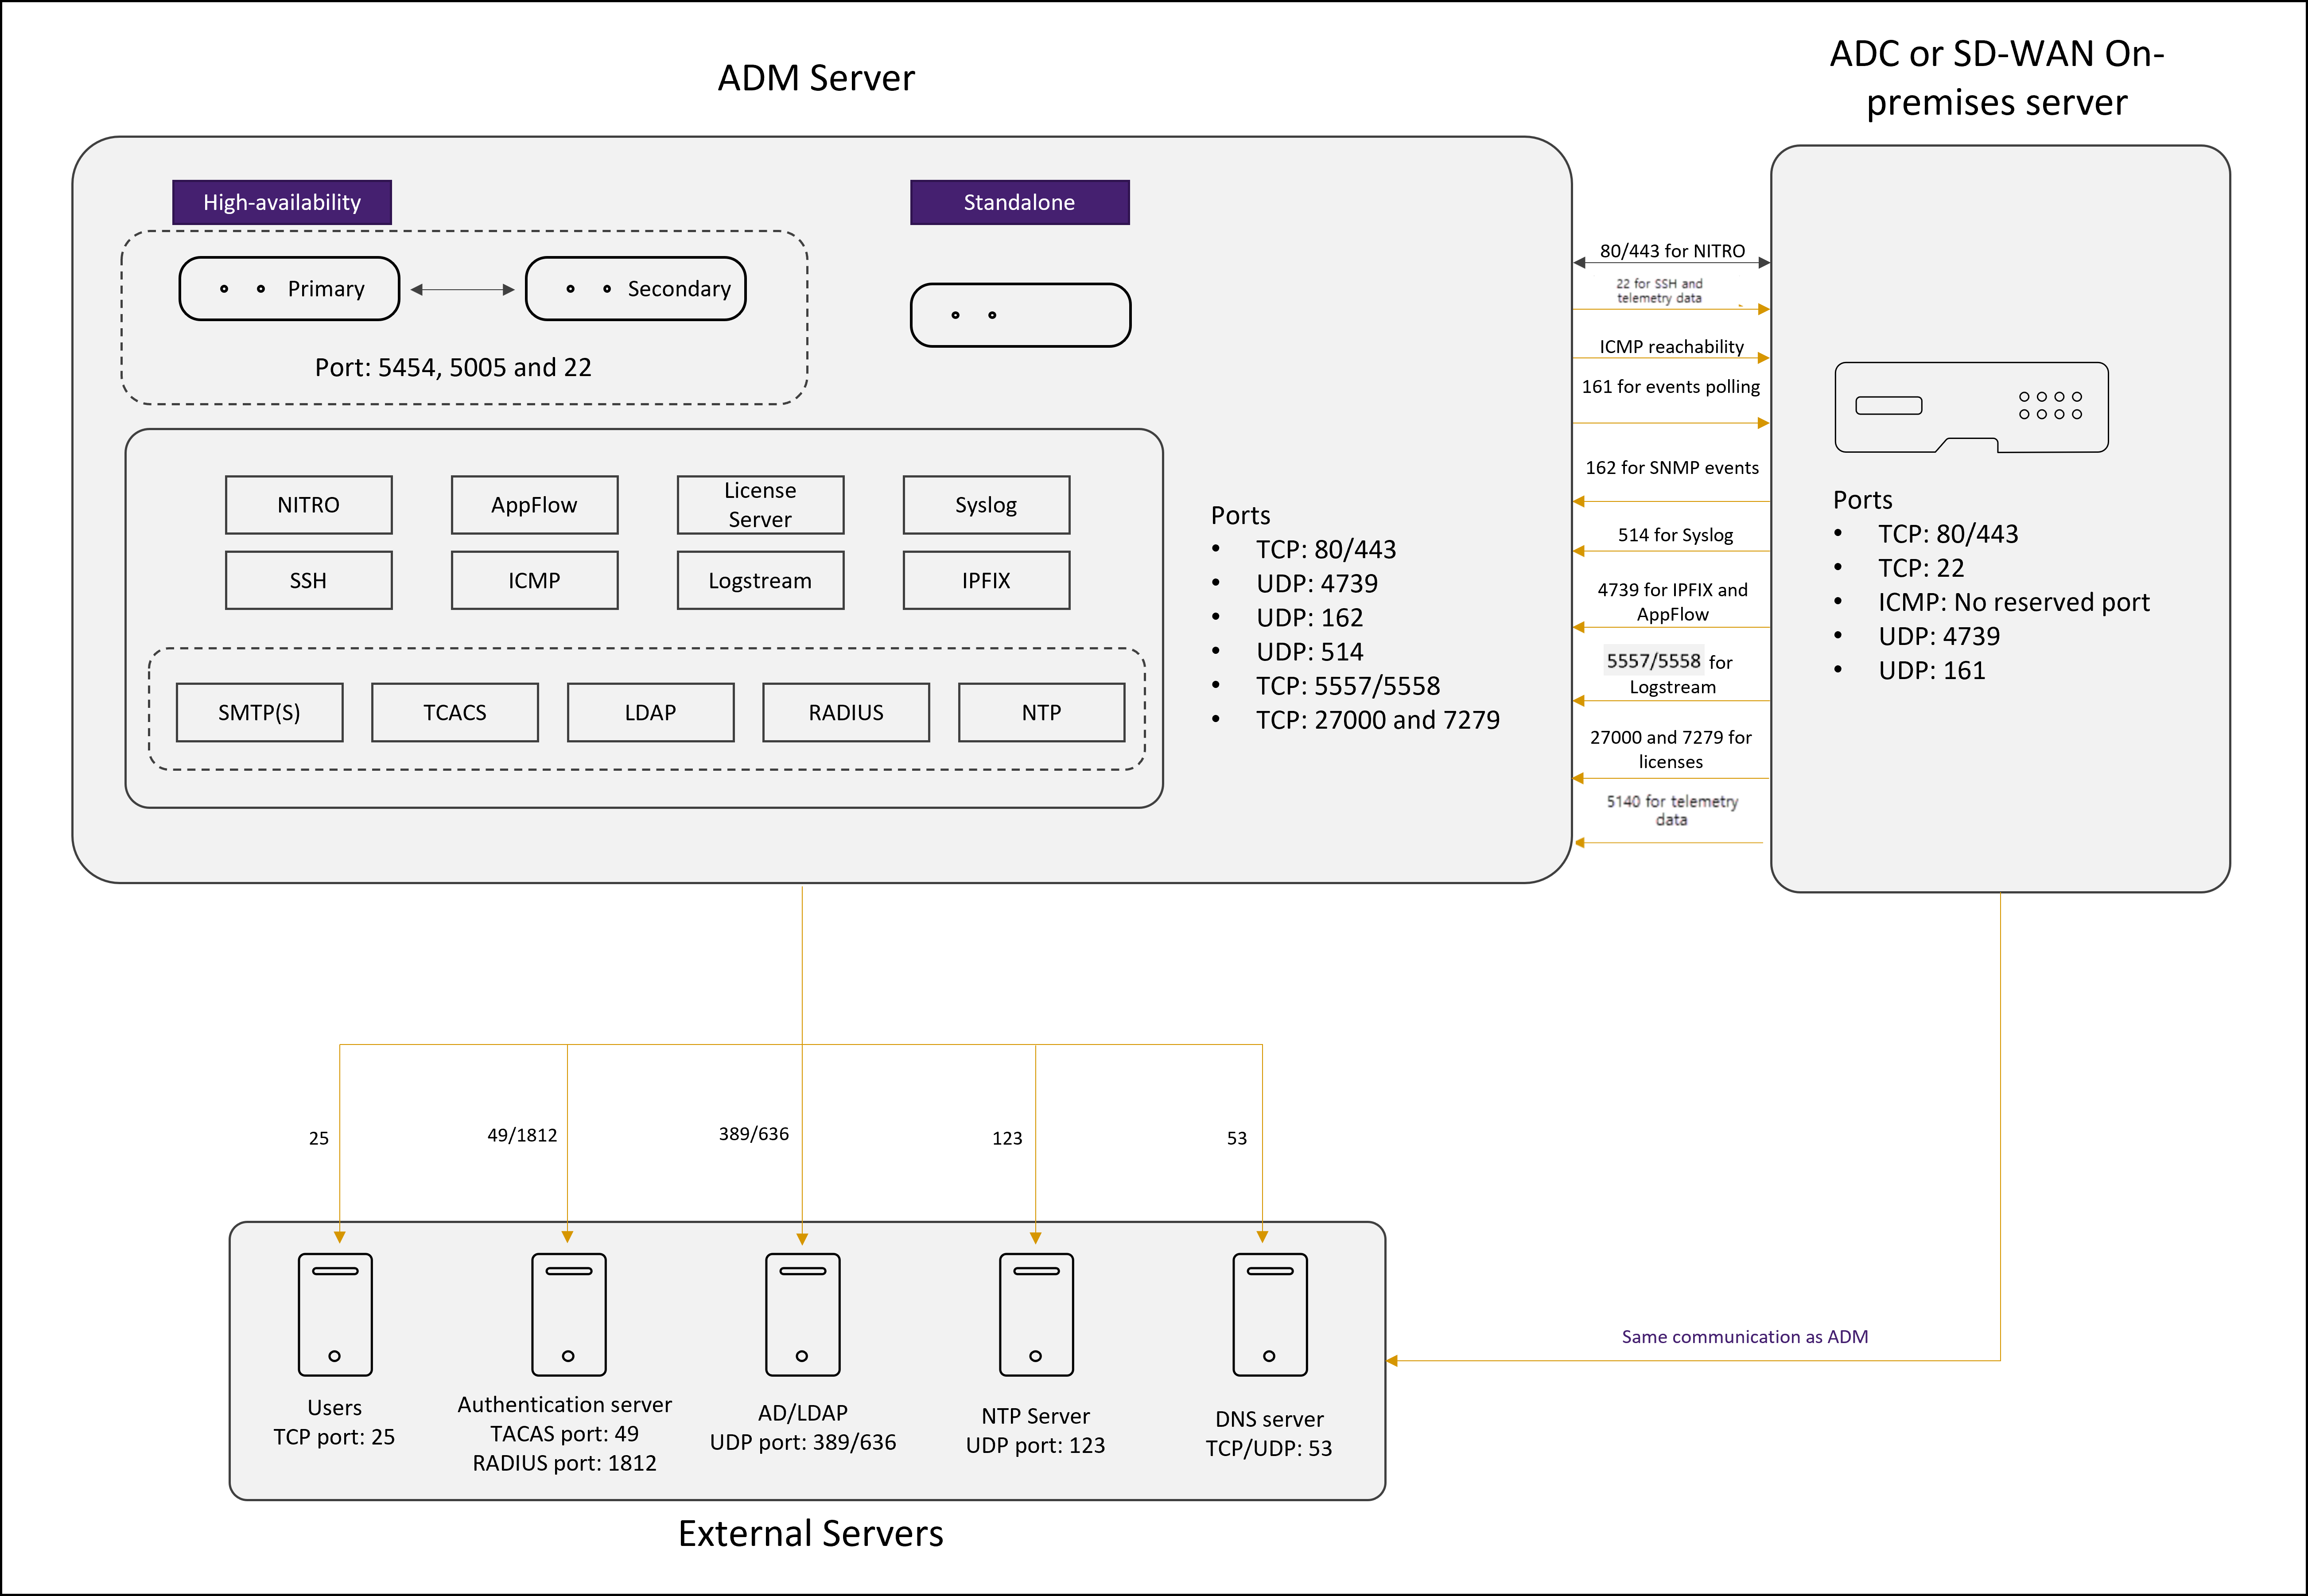Image resolution: width=2308 pixels, height=1596 pixels.
Task: Click the LDAP box
Action: tap(651, 712)
